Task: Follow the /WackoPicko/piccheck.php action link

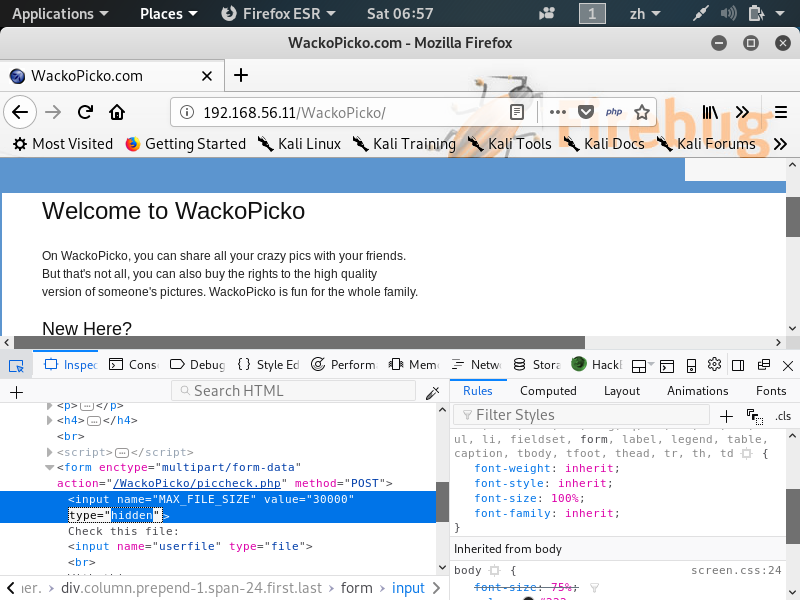Action: pyautogui.click(x=197, y=483)
